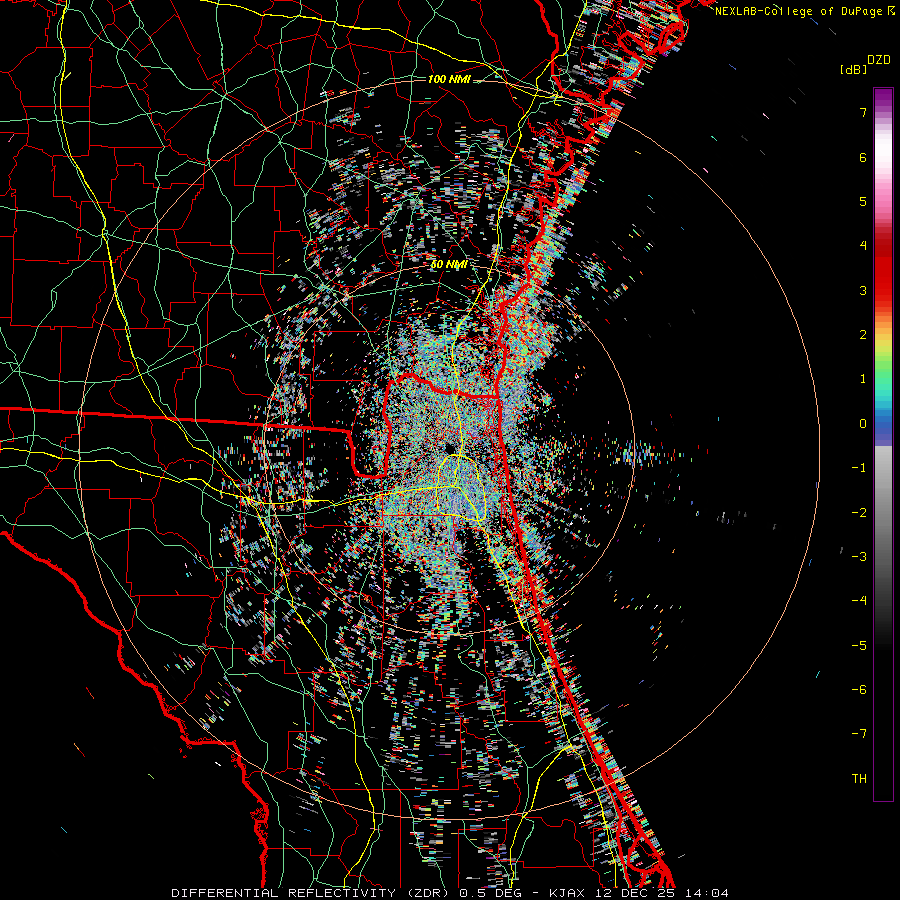This screenshot has height=900, width=900.
Task: Select the -3 dB scale label
Action: pos(859,557)
